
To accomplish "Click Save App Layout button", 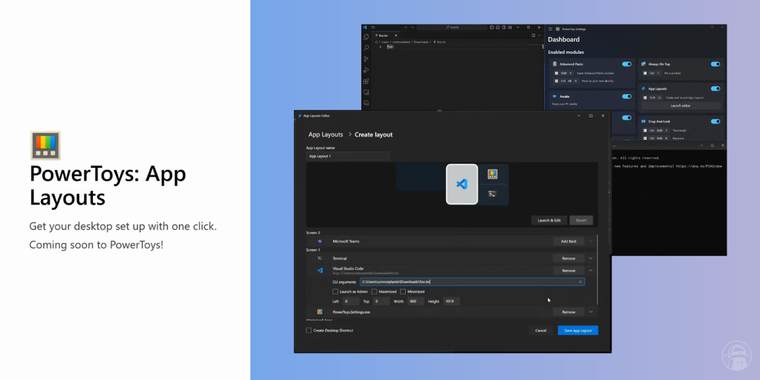I will click(578, 331).
